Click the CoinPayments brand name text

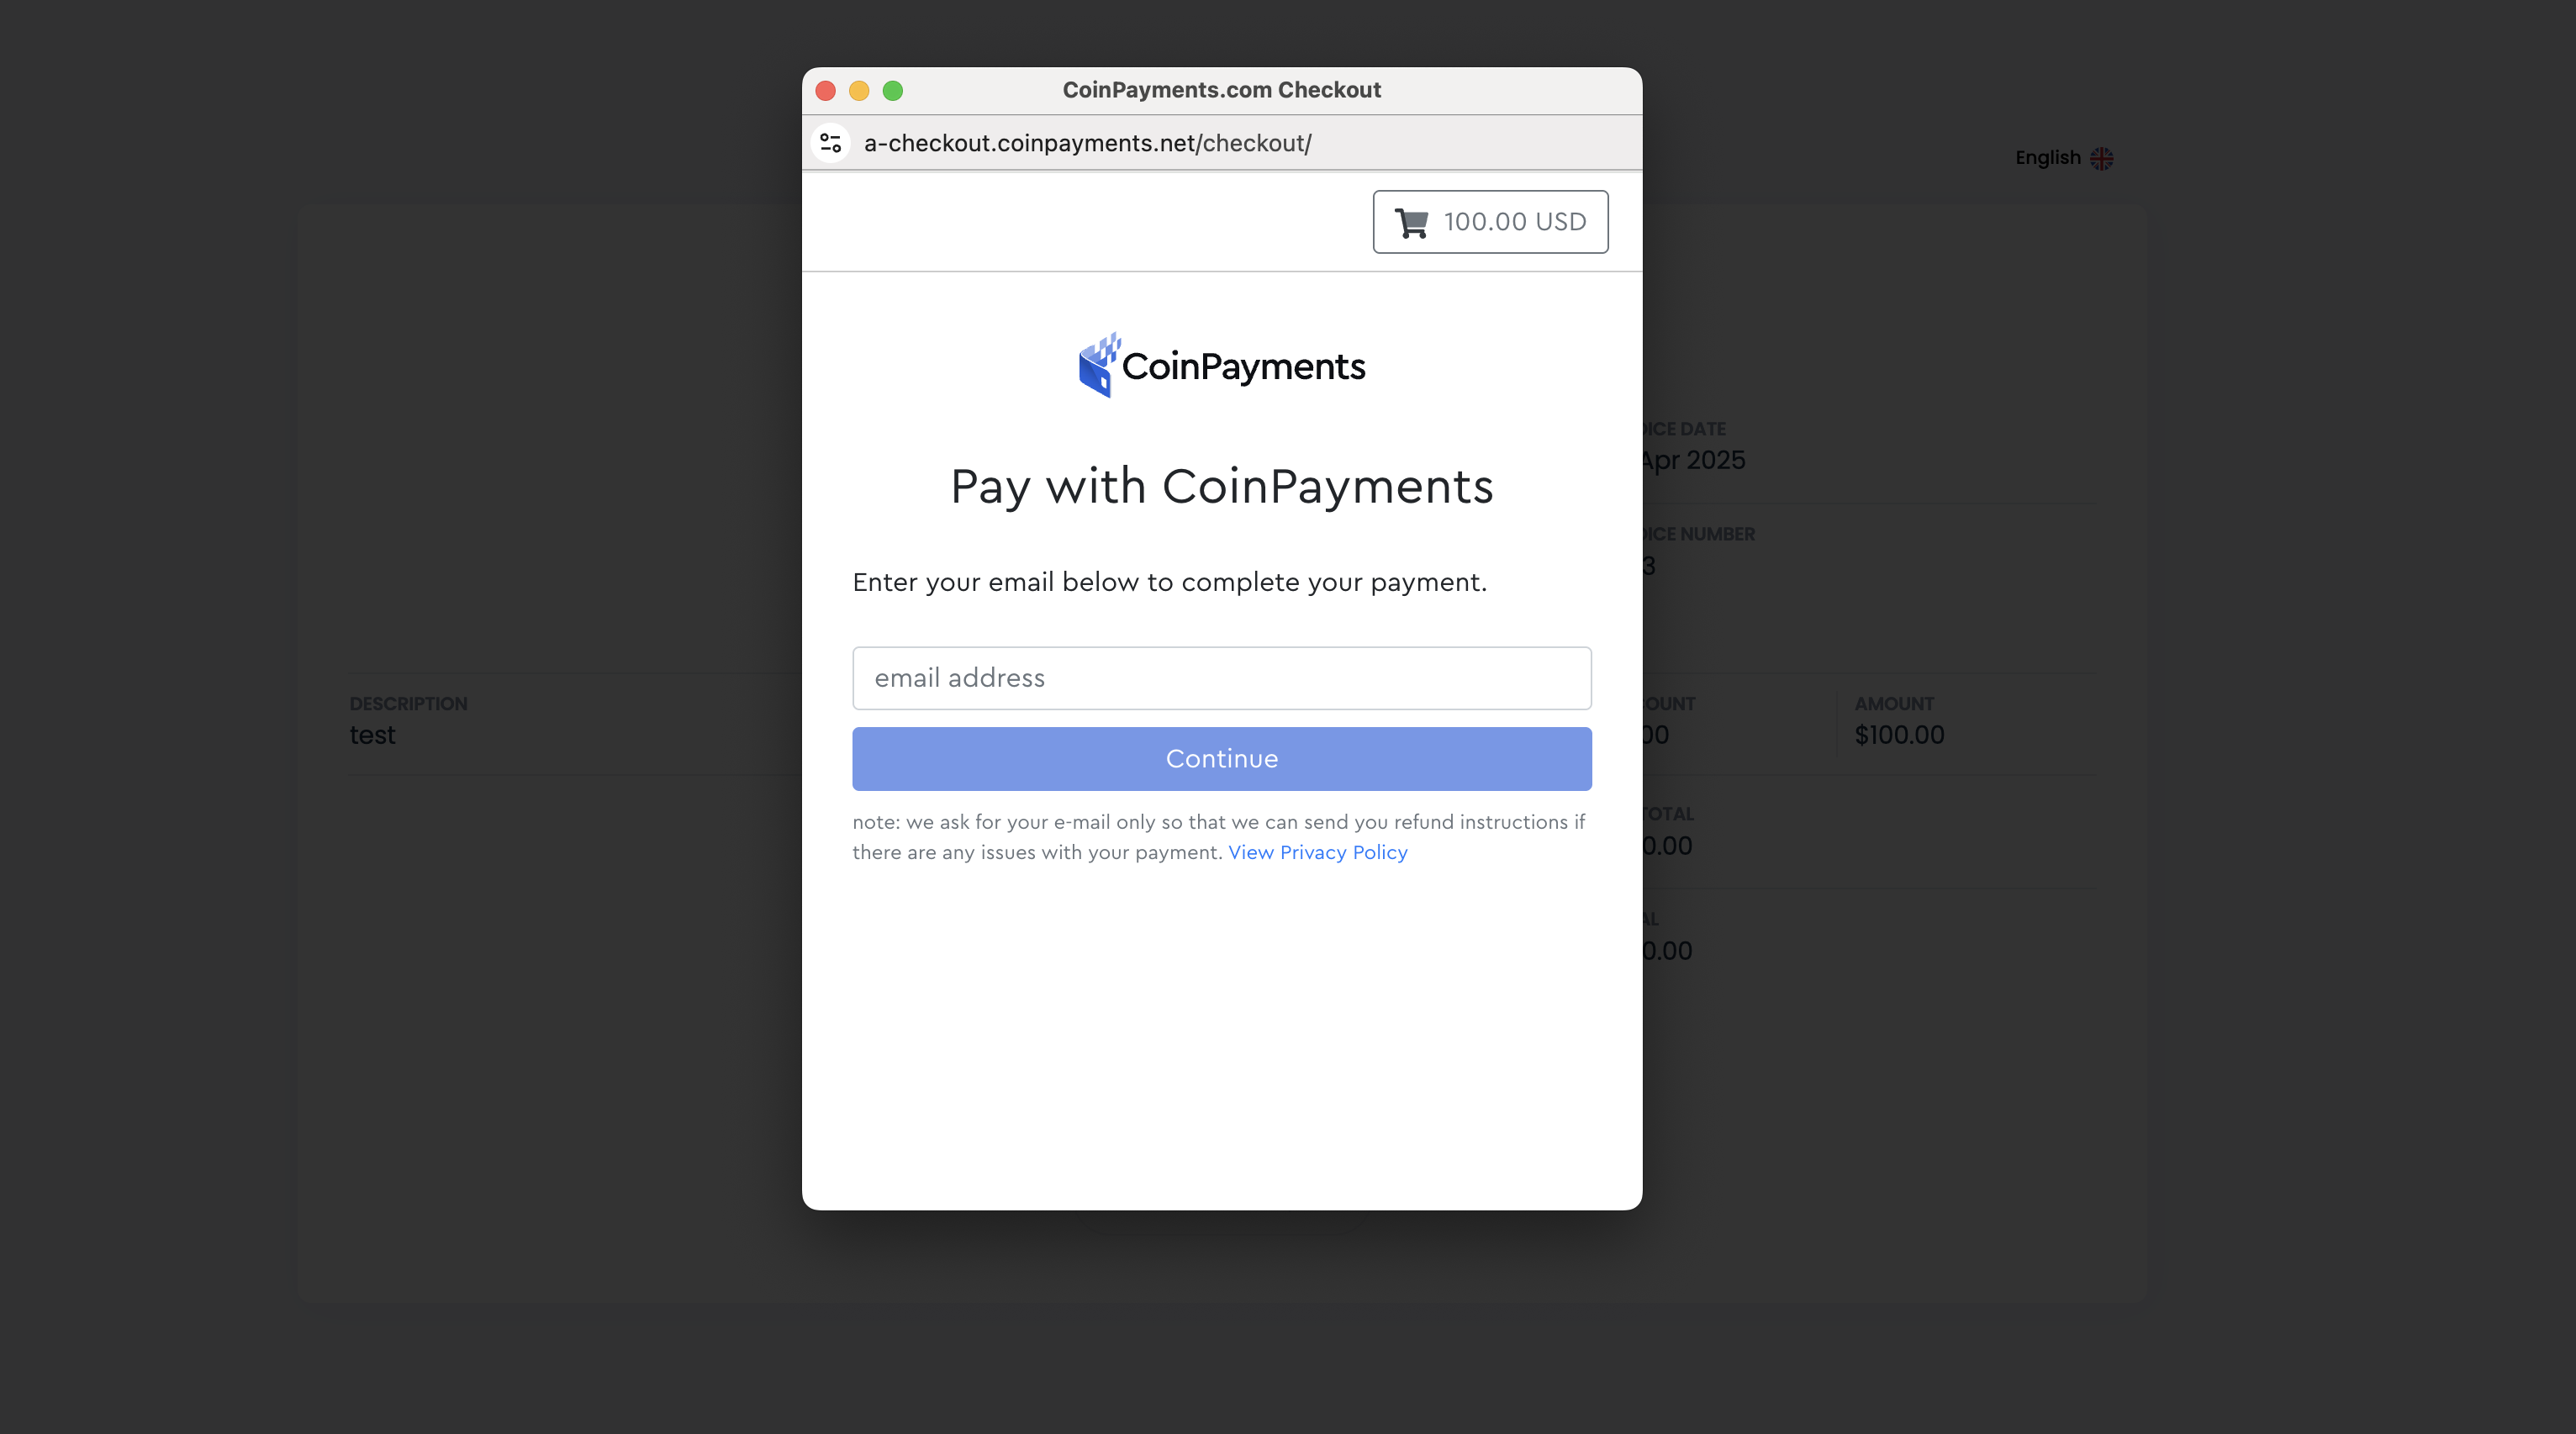click(x=1243, y=367)
